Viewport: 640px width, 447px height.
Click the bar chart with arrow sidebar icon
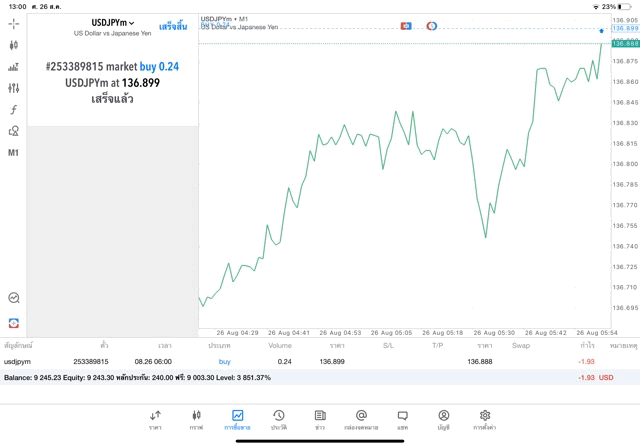click(13, 67)
